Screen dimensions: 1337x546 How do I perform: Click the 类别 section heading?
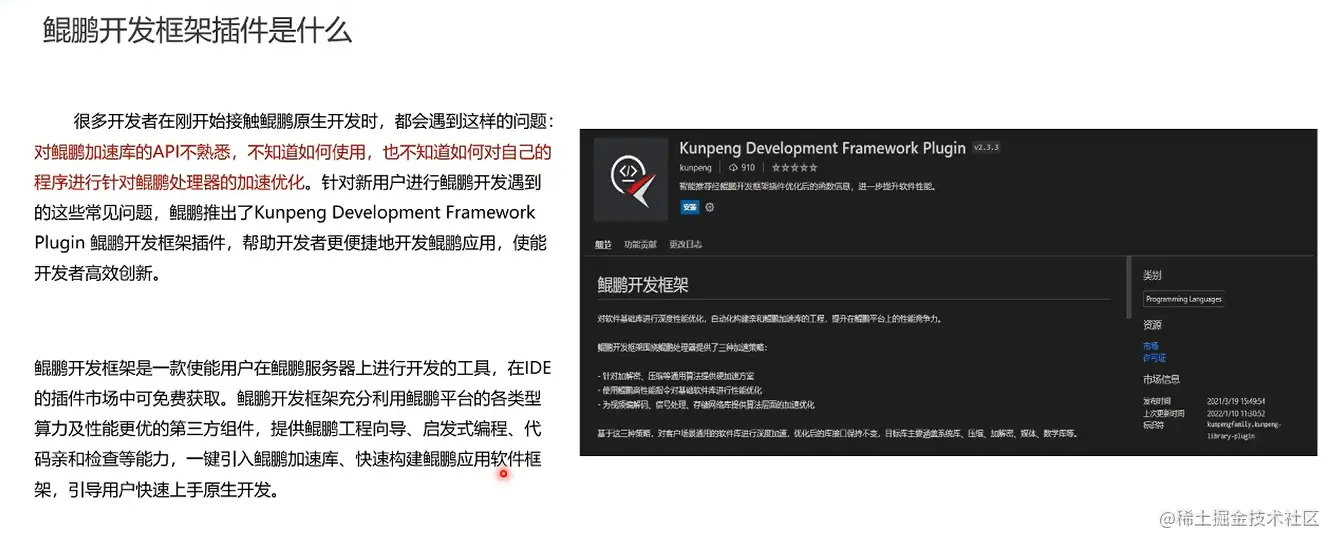[x=1152, y=275]
